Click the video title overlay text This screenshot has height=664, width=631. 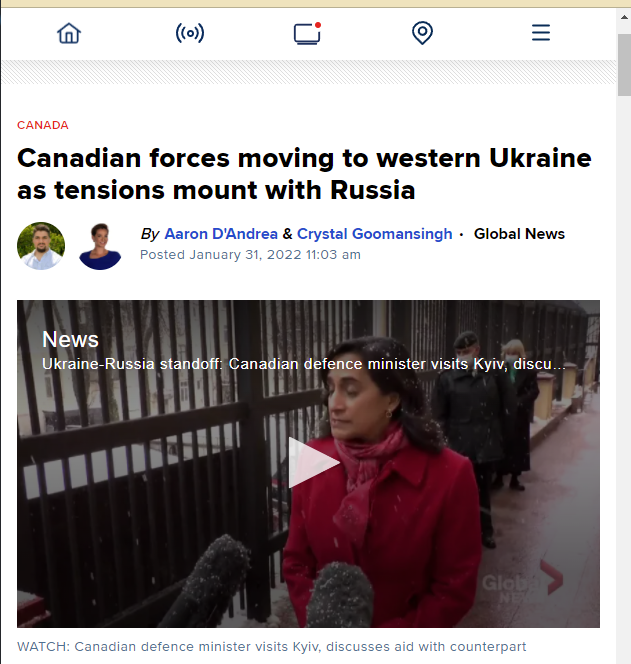[x=304, y=364]
